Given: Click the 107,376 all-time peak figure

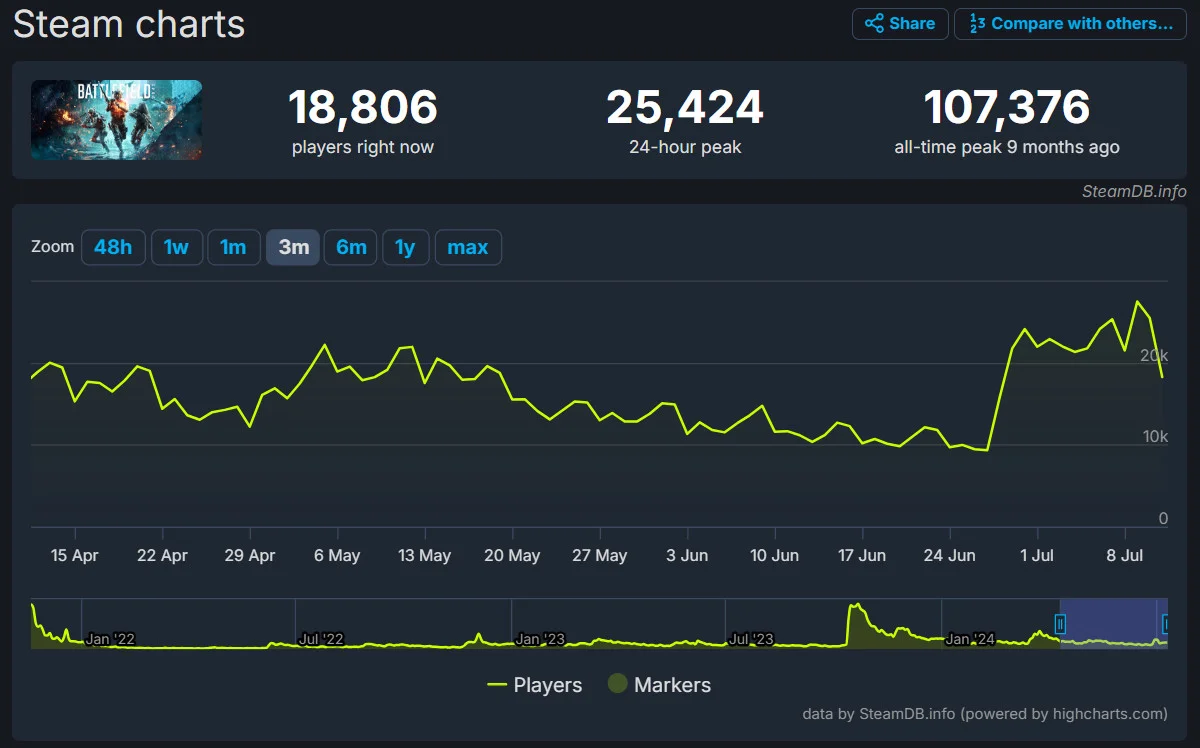Looking at the screenshot, I should (x=1006, y=108).
